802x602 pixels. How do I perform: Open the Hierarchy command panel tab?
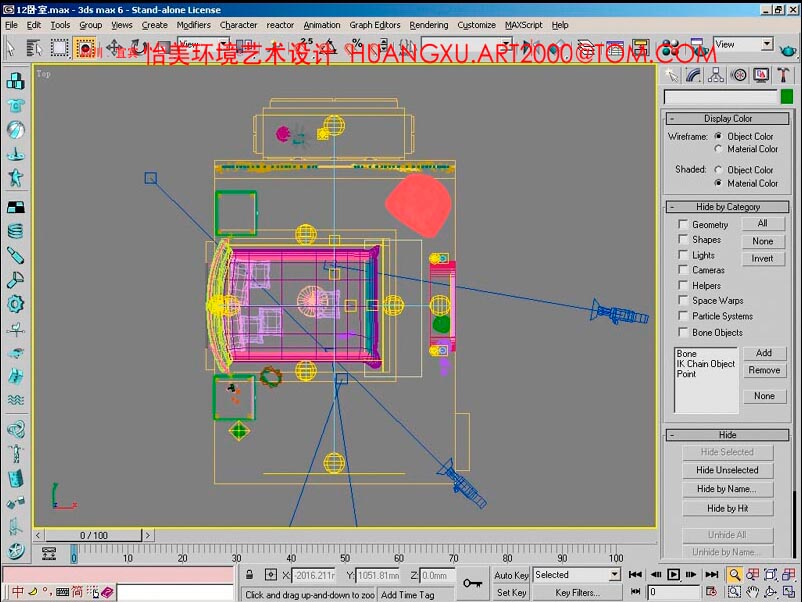716,76
